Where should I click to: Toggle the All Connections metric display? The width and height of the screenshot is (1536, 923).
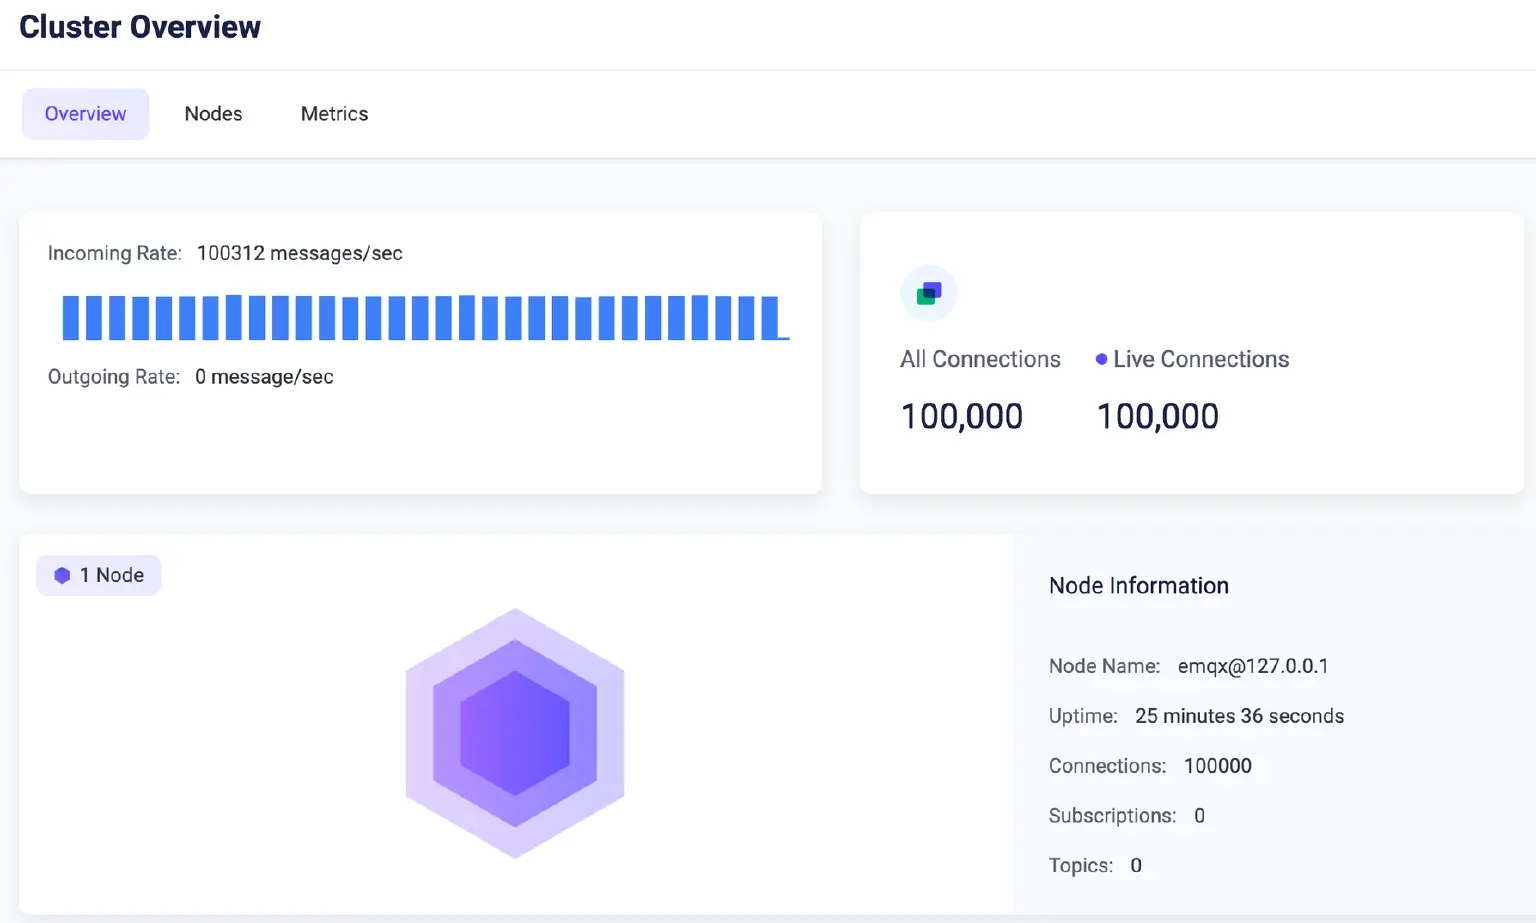[980, 358]
